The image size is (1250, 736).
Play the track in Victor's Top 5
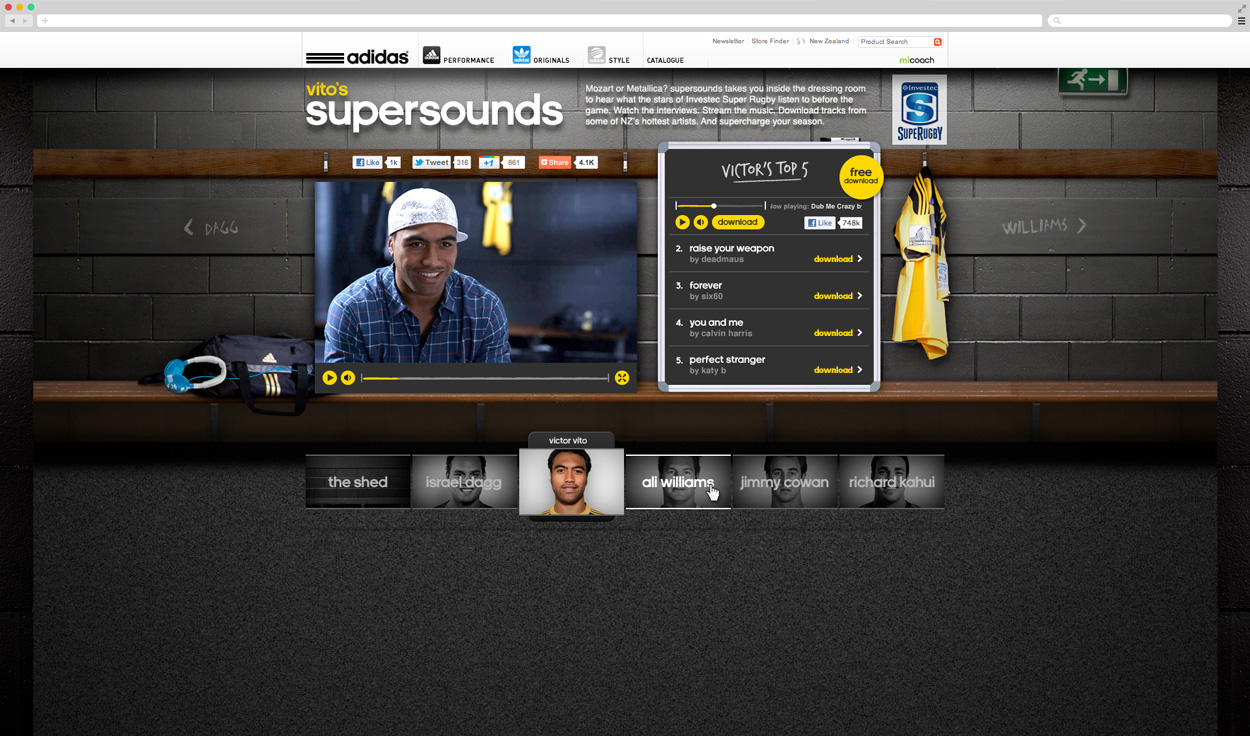(x=682, y=222)
